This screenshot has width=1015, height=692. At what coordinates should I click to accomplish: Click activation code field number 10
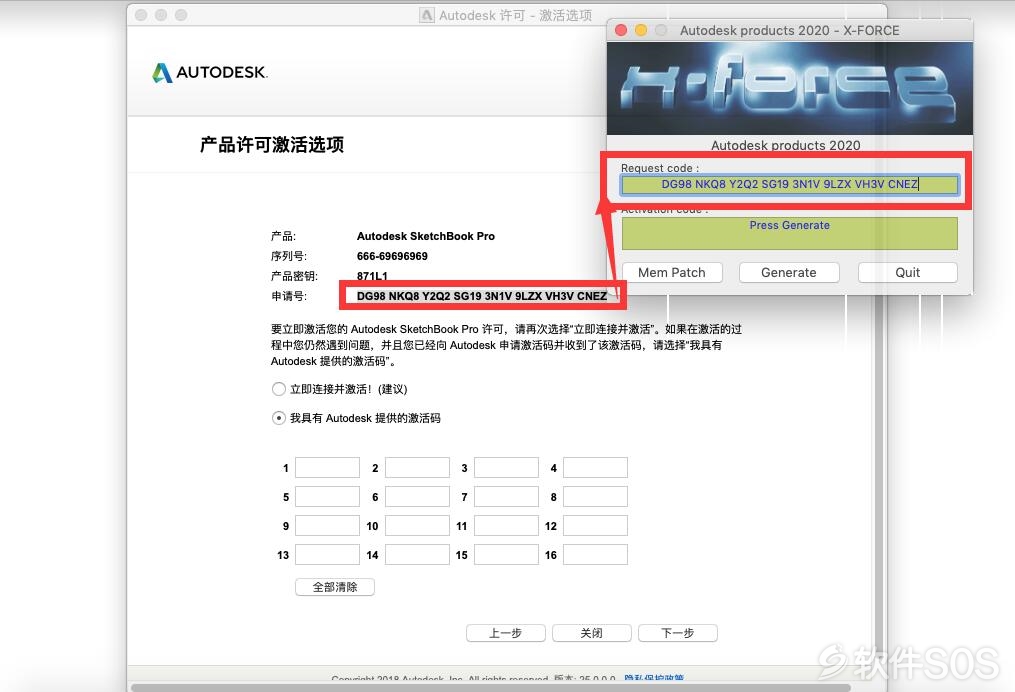point(418,526)
